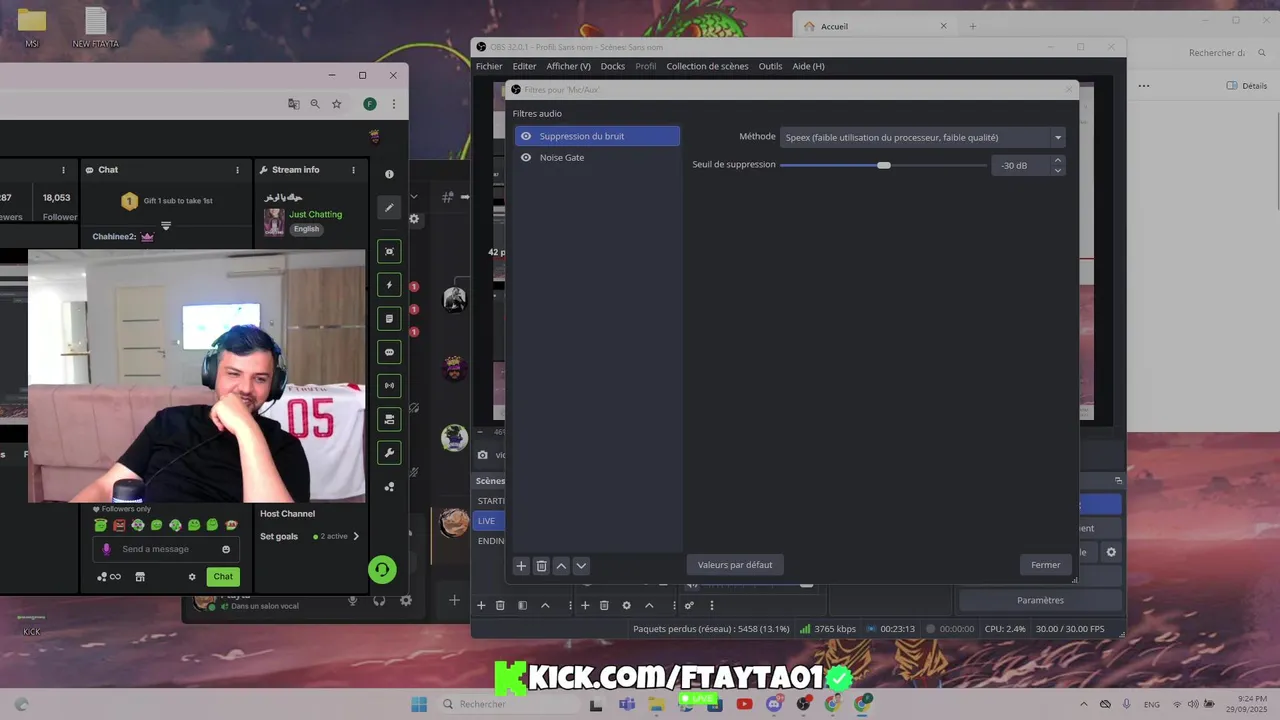Open the Outils menu in OBS
This screenshot has height=720, width=1280.
pos(770,66)
